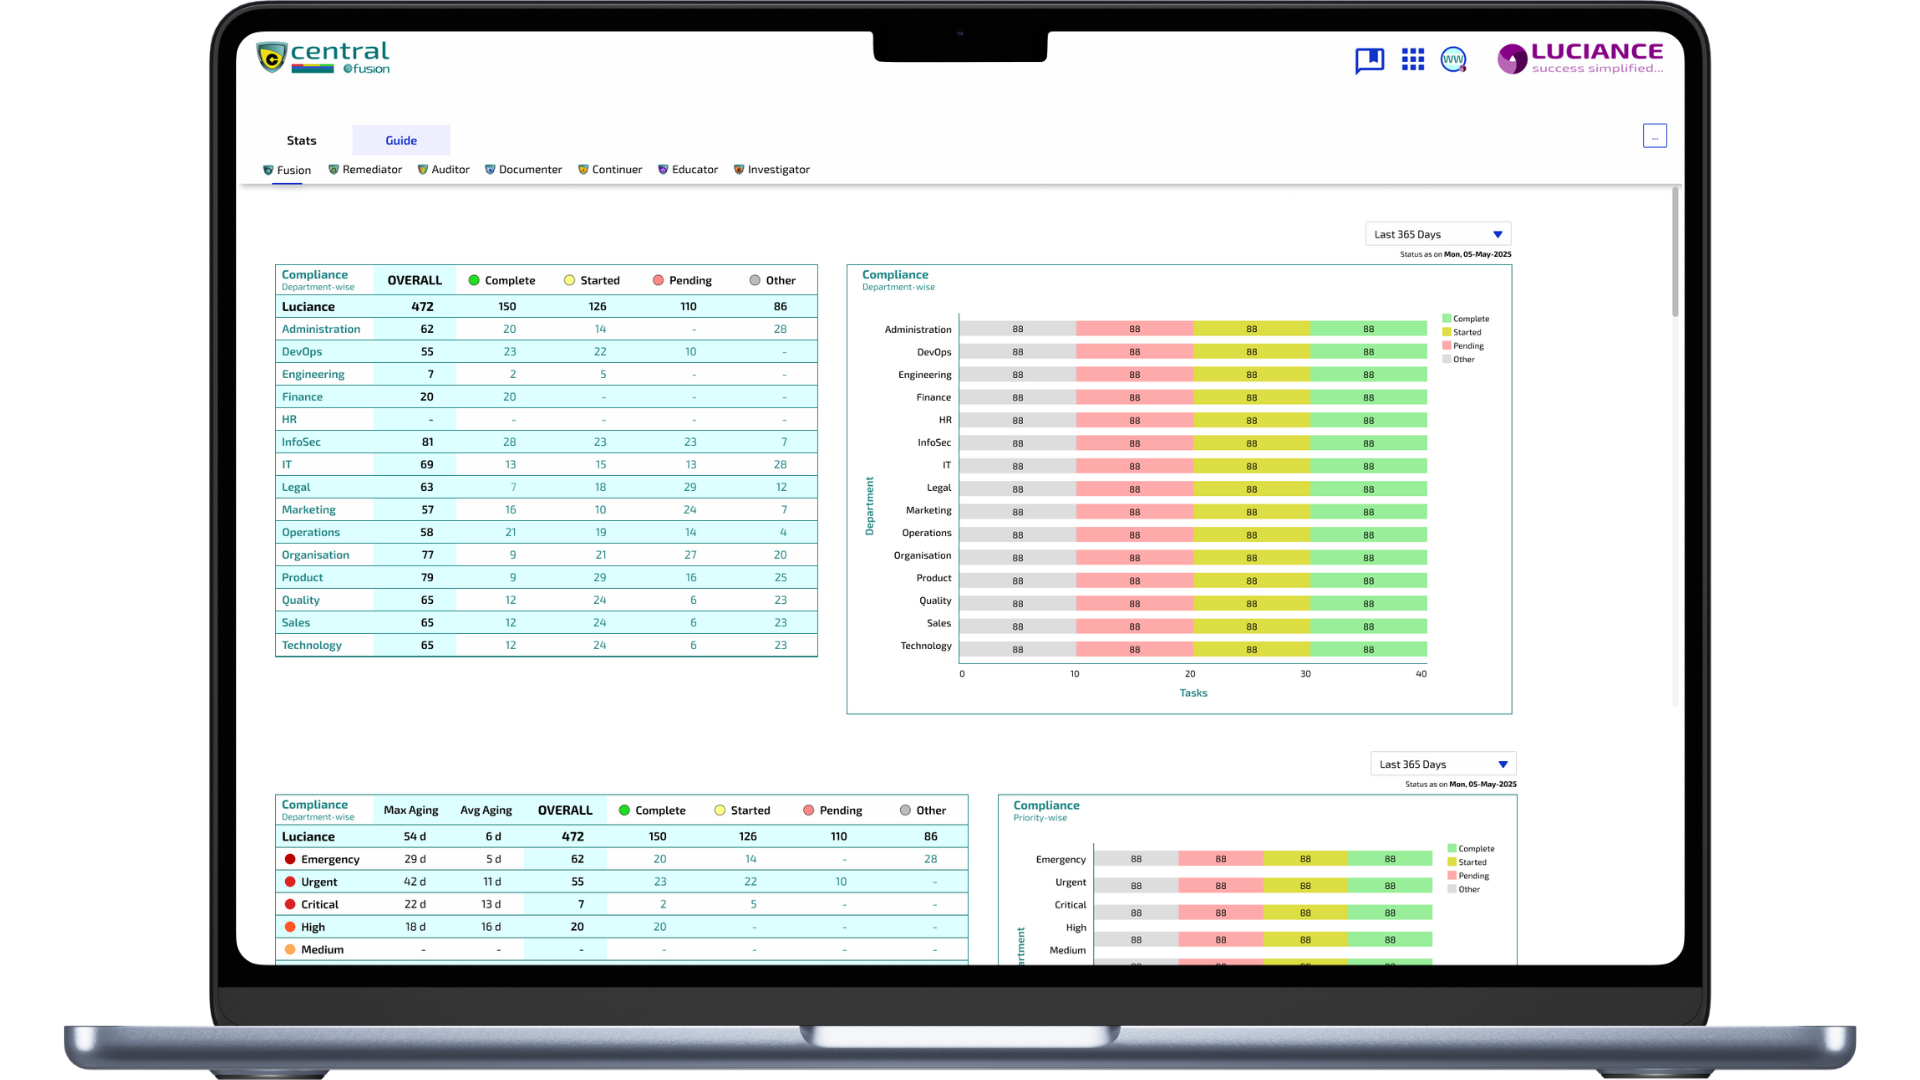Click the green Complete bar for Finance
Image resolution: width=1920 pixels, height=1080 pixels.
click(1368, 398)
